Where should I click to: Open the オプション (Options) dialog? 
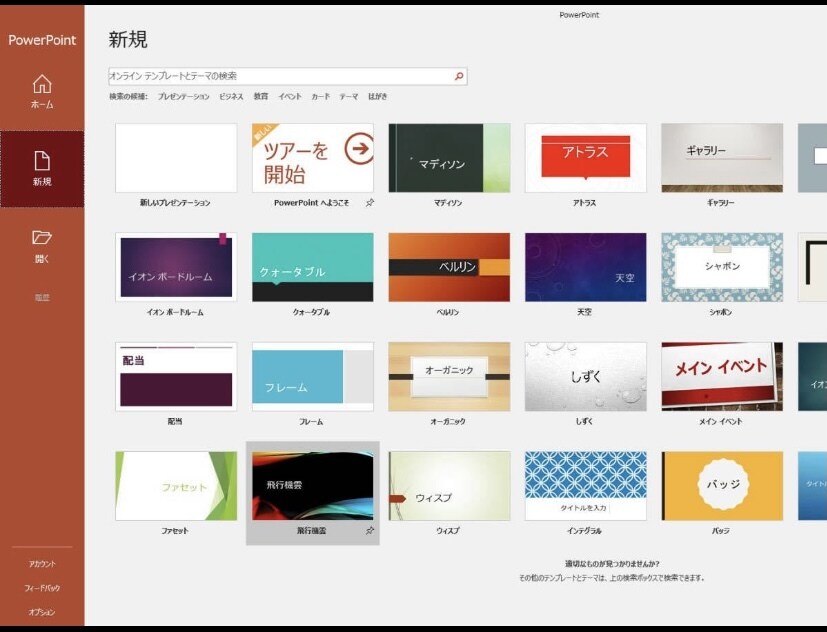(x=42, y=612)
